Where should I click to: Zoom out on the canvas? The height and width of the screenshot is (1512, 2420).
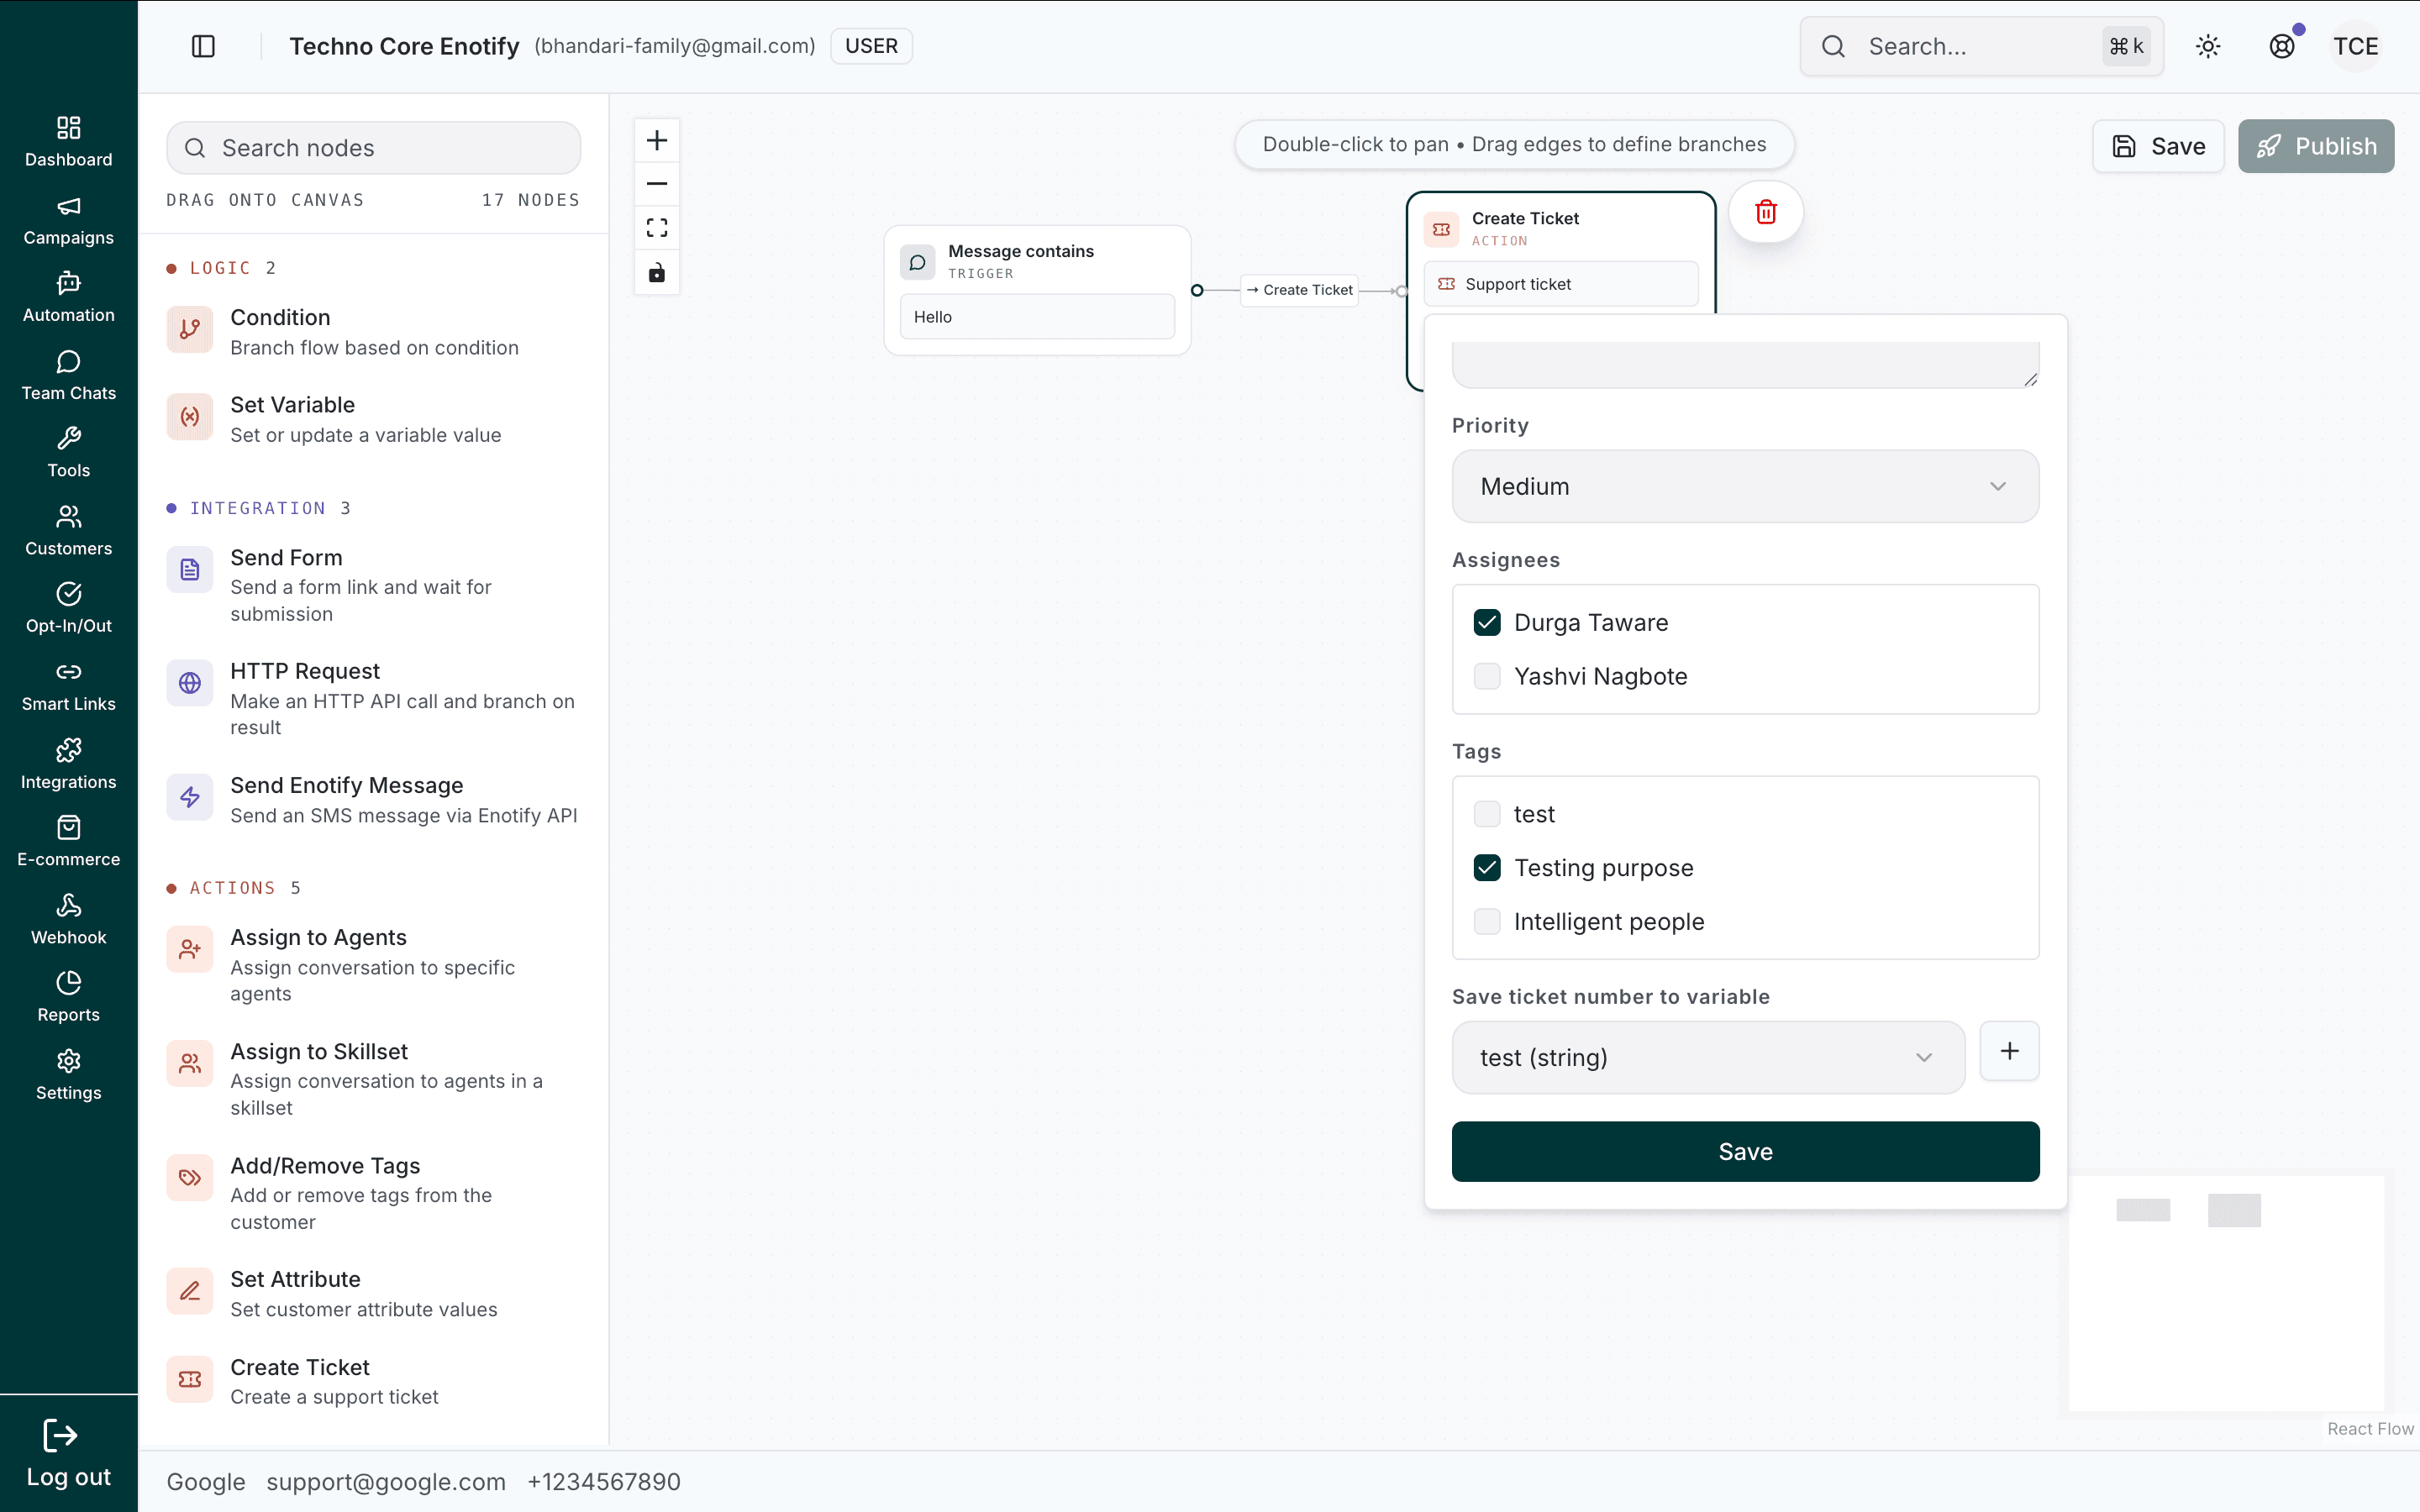657,184
